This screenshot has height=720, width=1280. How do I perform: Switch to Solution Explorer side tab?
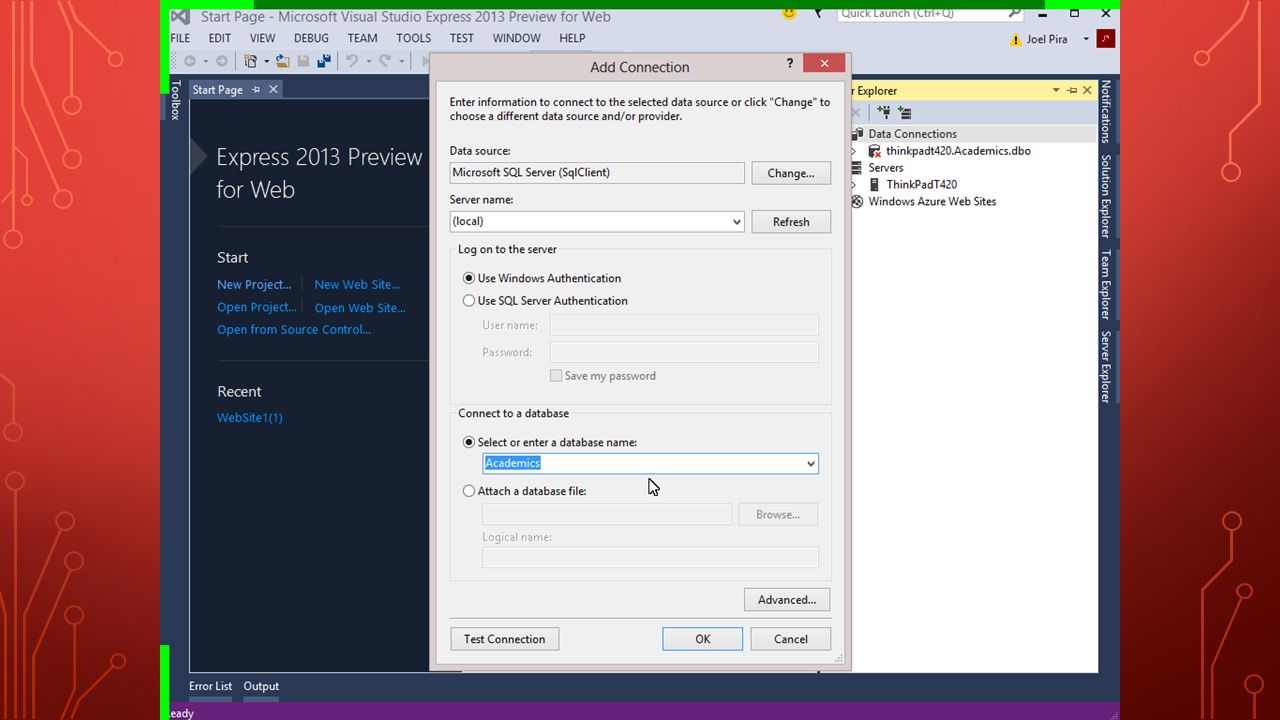(x=1106, y=196)
